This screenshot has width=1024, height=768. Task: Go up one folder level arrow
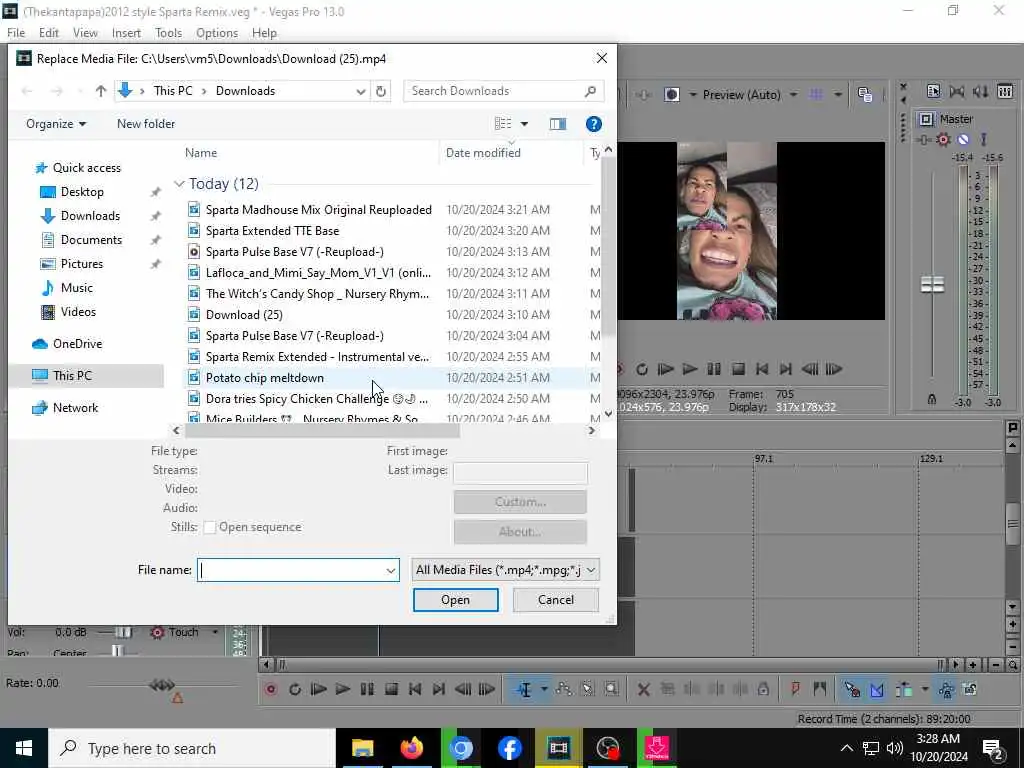click(101, 91)
